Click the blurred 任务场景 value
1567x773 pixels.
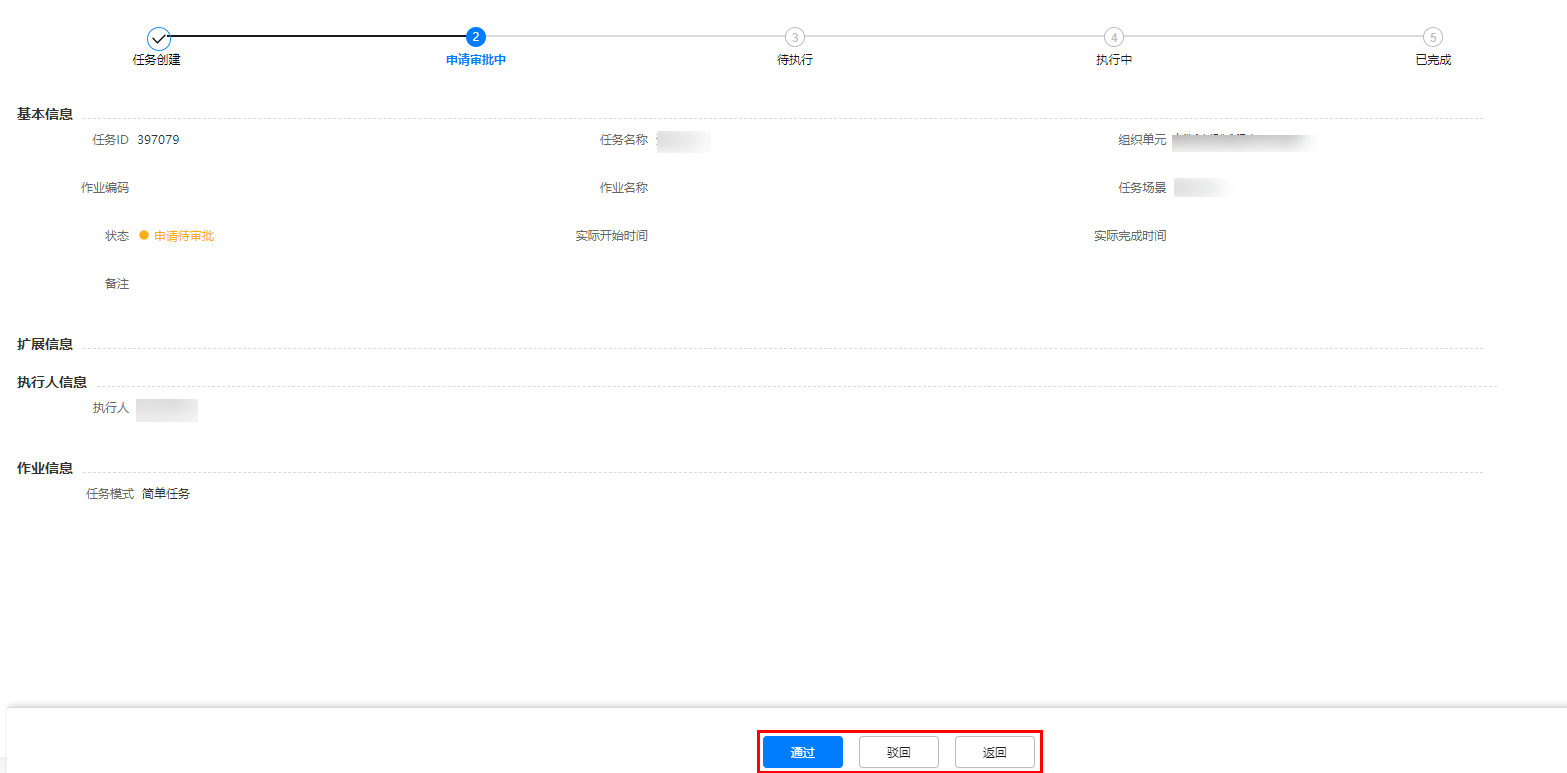1202,188
